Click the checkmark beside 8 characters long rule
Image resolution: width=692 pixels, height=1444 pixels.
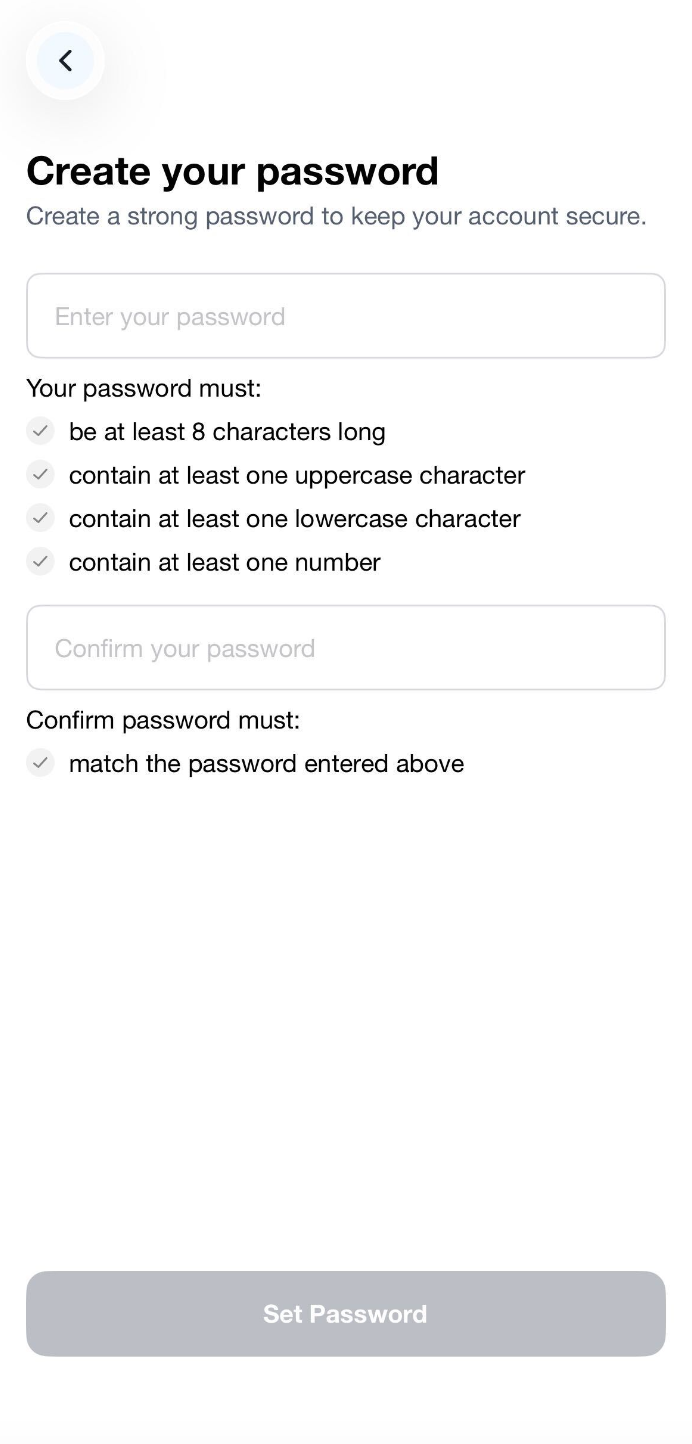[40, 431]
